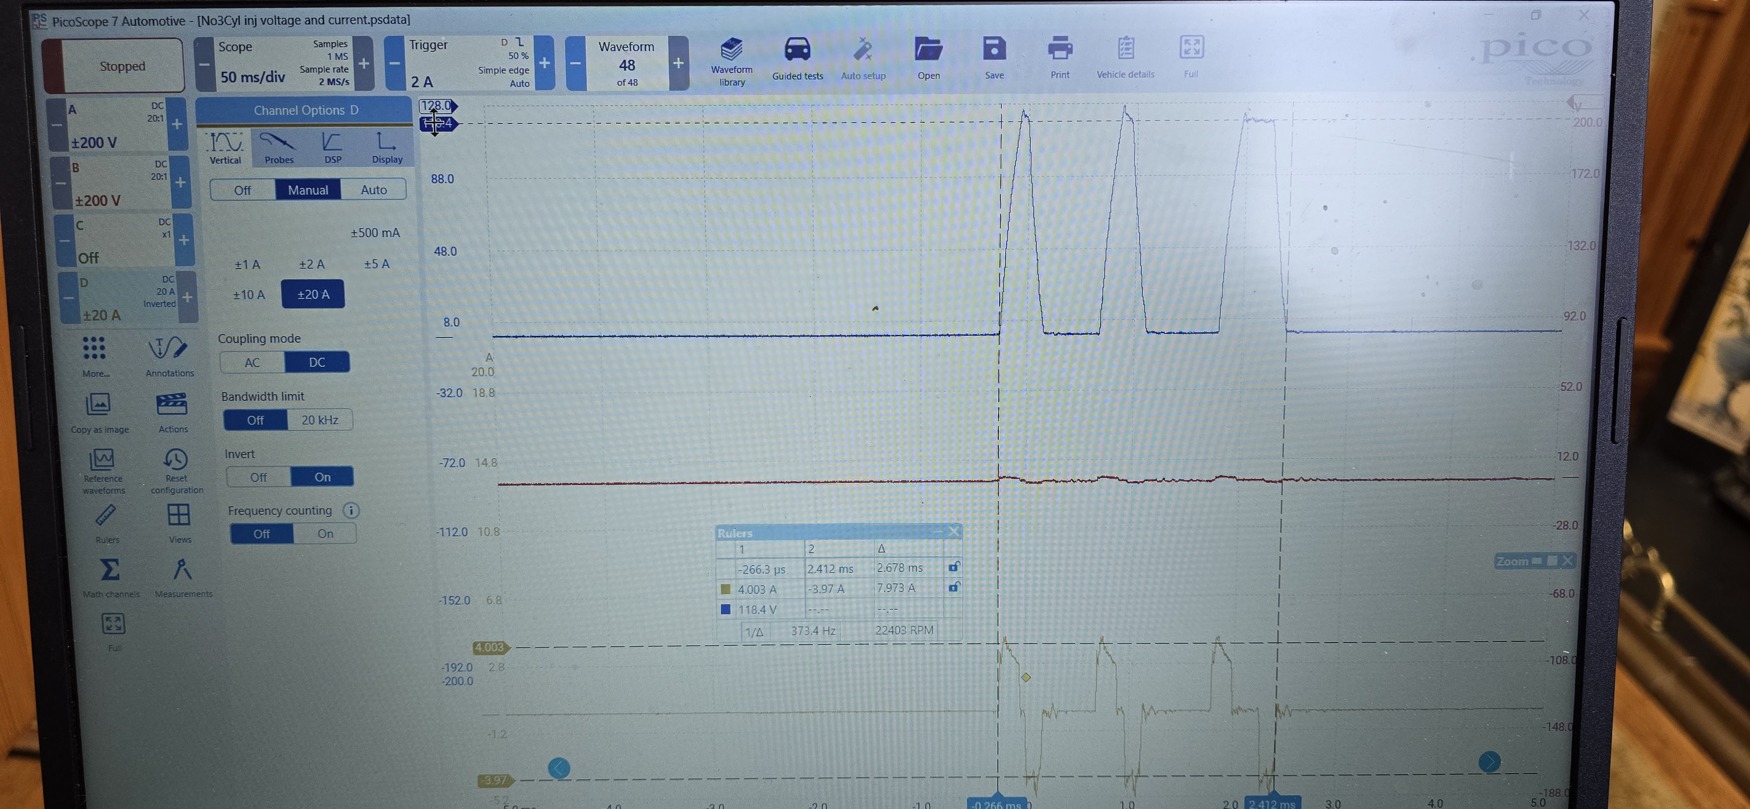This screenshot has height=809, width=1750.
Task: Set coupling mode to DC
Action: [x=317, y=363]
